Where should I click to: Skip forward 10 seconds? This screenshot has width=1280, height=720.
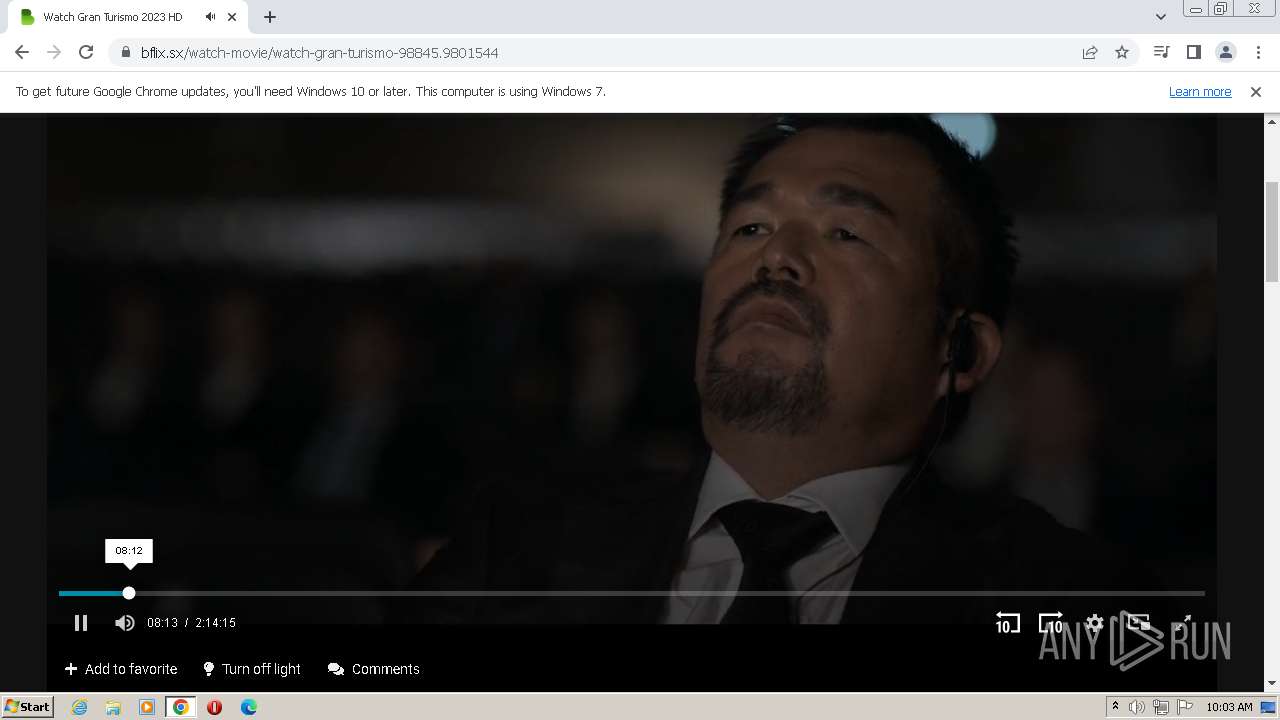point(1051,623)
